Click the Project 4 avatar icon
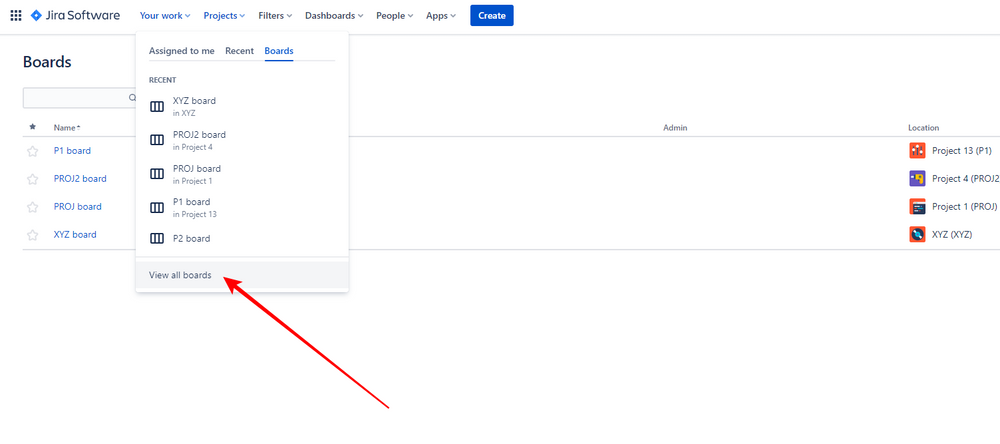 (x=917, y=179)
